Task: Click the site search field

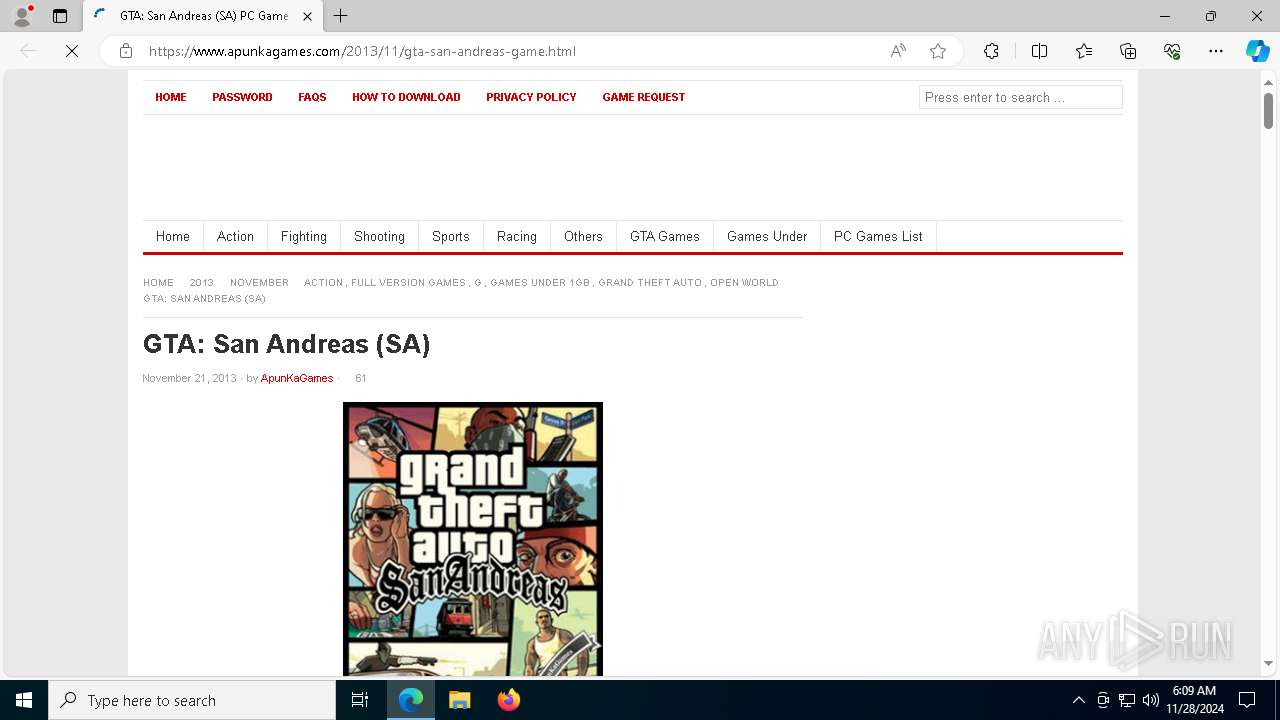Action: tap(1020, 97)
